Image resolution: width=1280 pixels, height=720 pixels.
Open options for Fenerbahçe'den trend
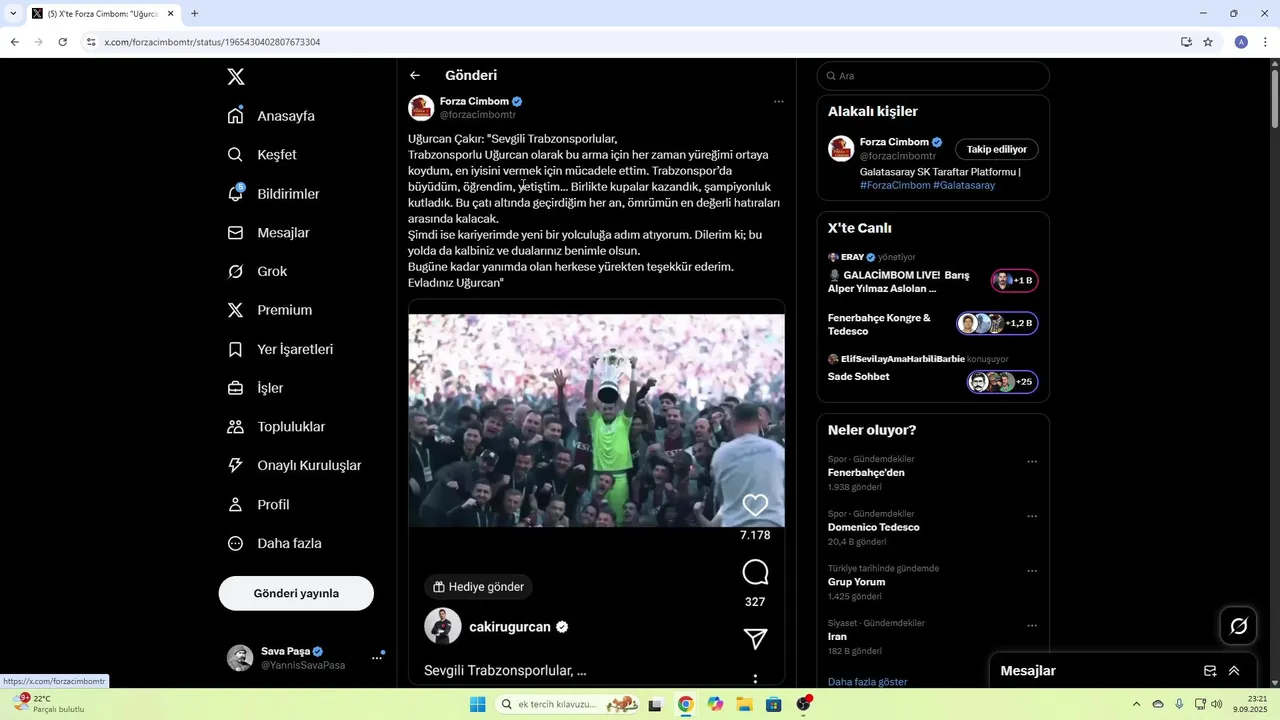pyautogui.click(x=1032, y=462)
